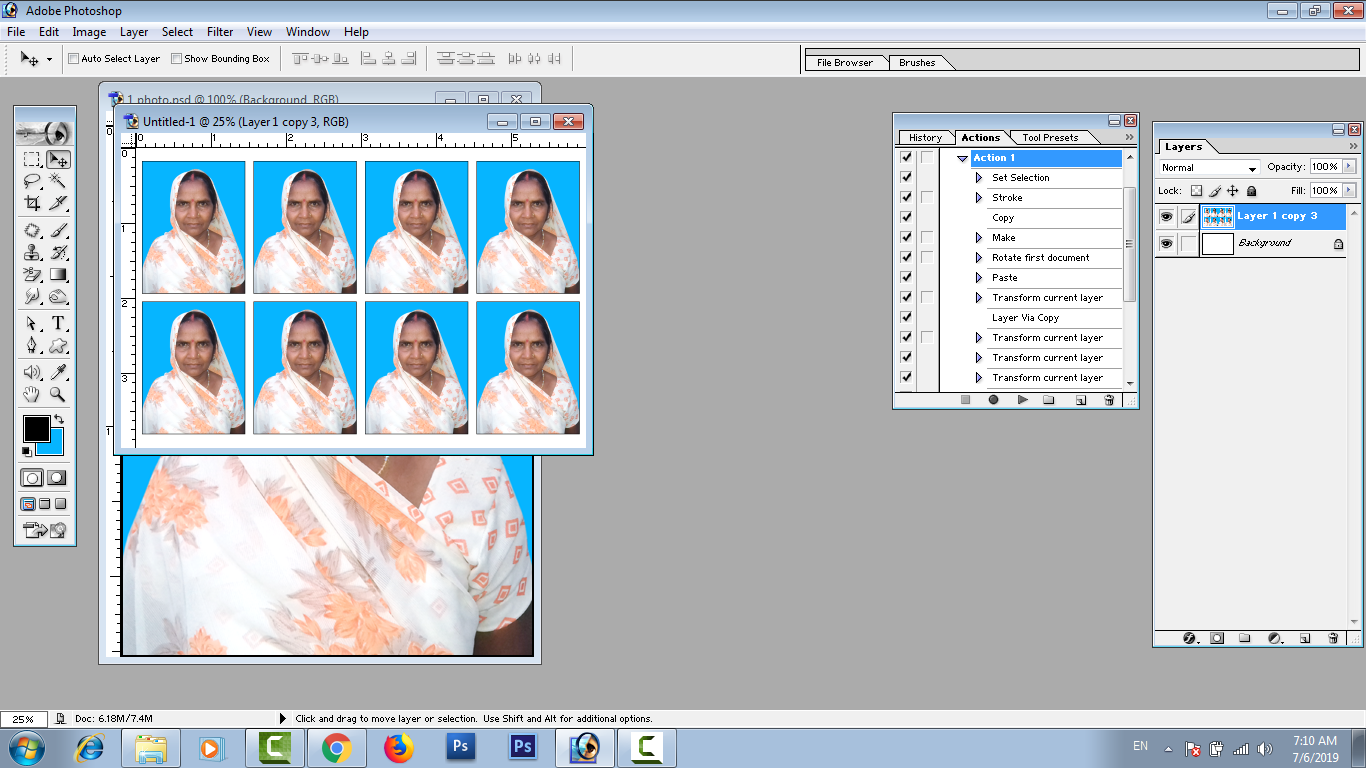The height and width of the screenshot is (768, 1366).
Task: Click Begin recording in Actions panel
Action: (993, 400)
